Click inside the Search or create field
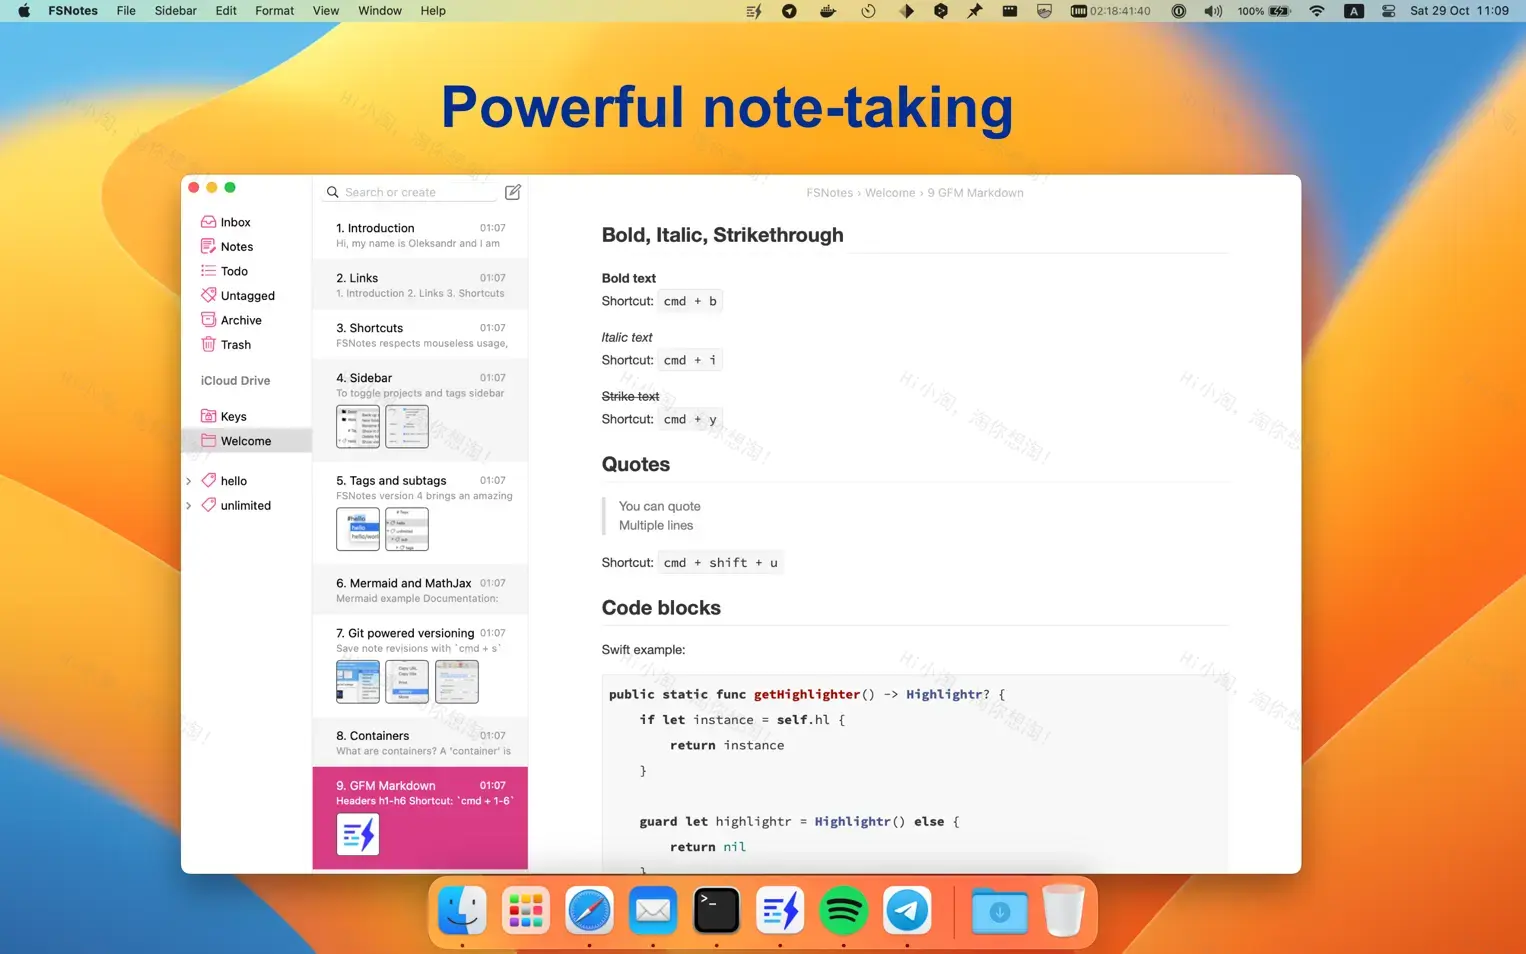The width and height of the screenshot is (1526, 954). [400, 192]
